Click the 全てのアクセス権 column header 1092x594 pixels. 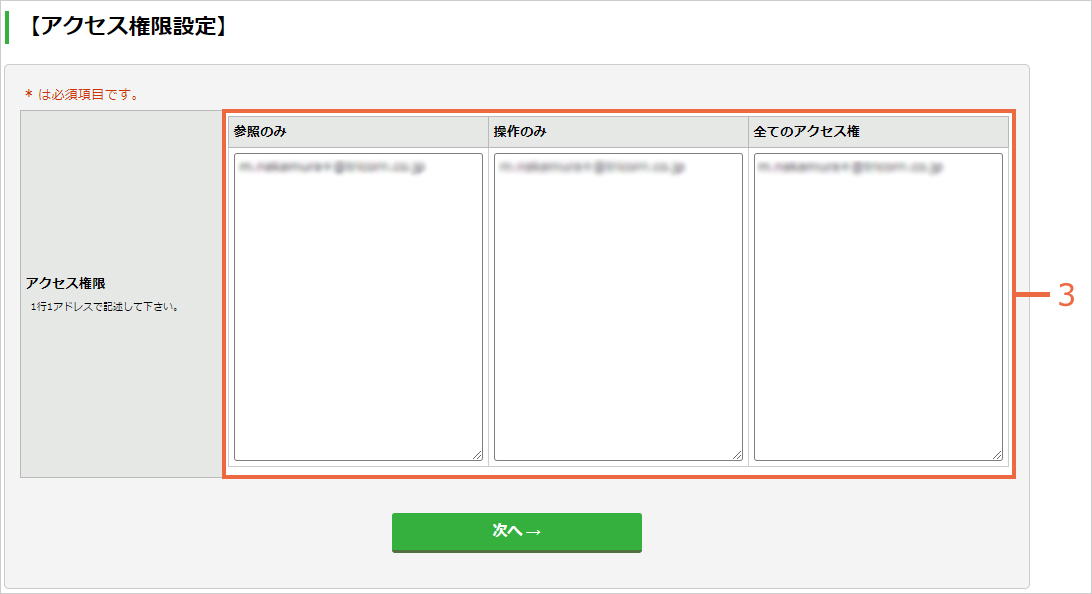coord(878,132)
